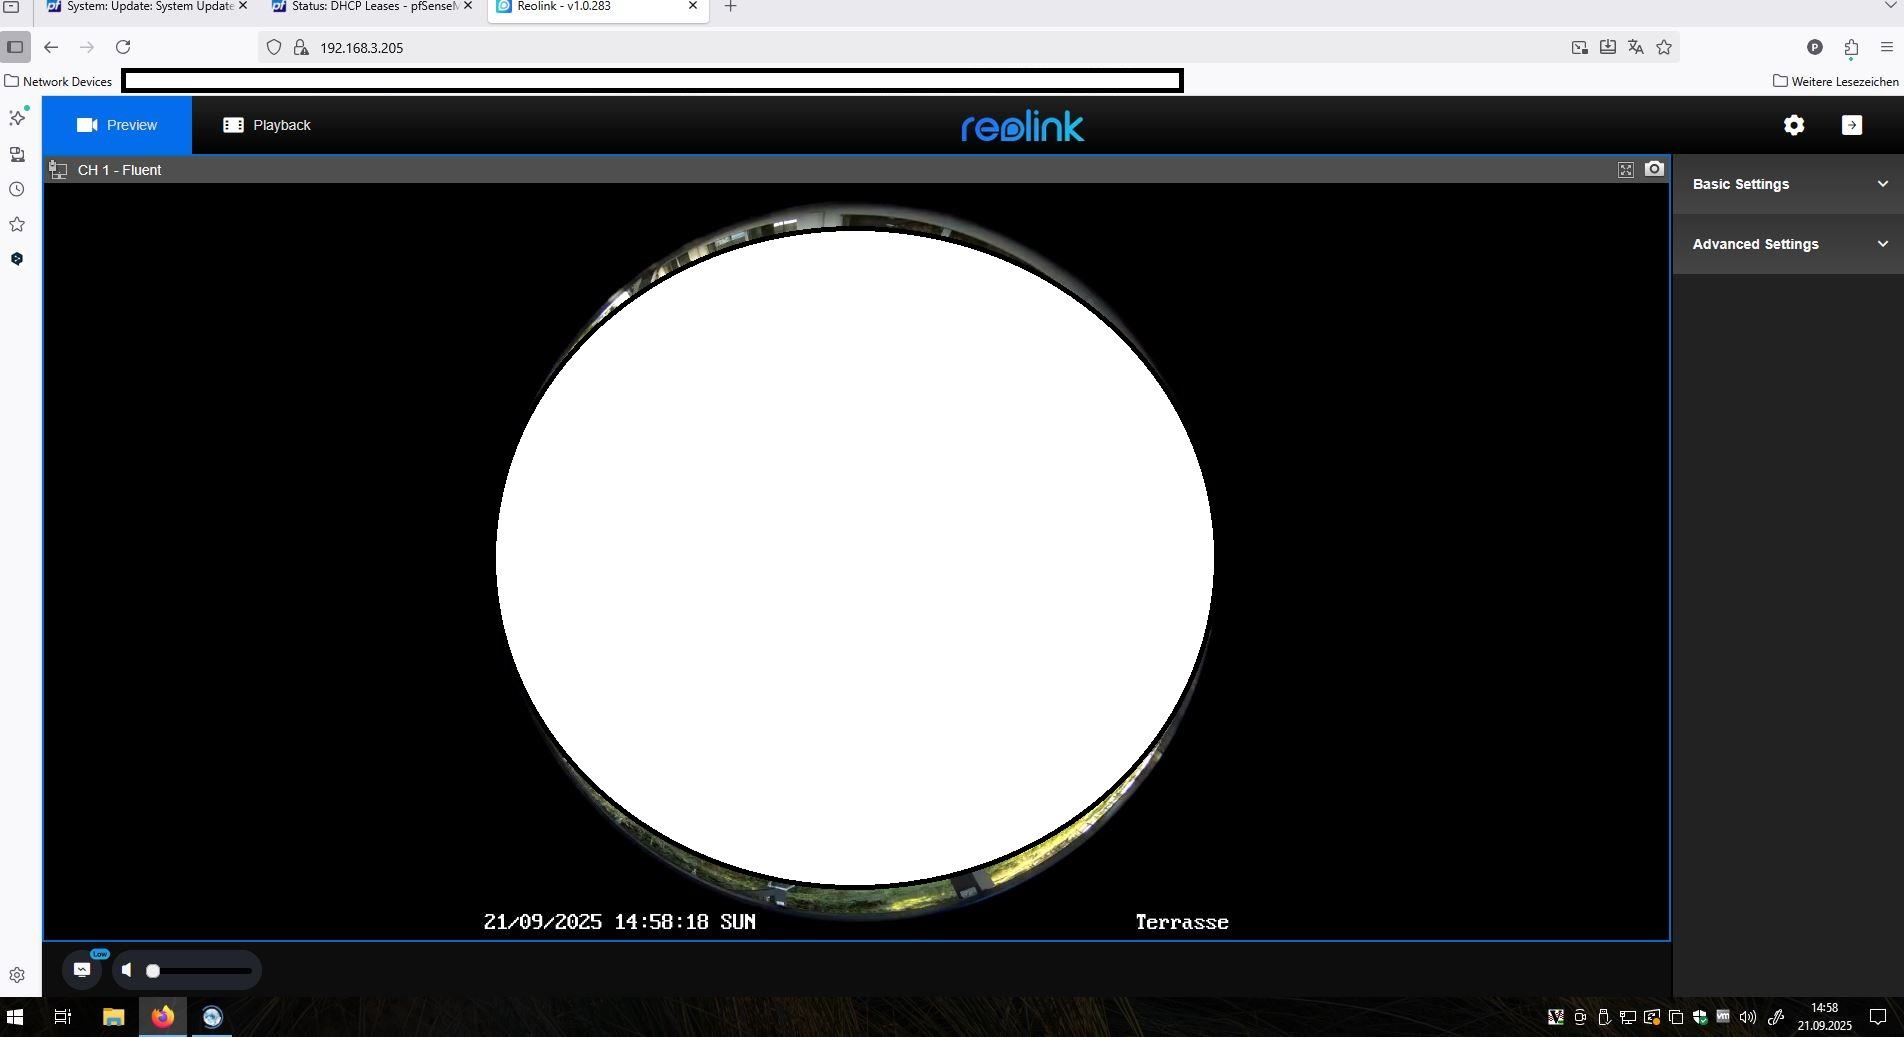The height and width of the screenshot is (1037, 1904).
Task: Open the history clock in sidebar
Action: 17,189
